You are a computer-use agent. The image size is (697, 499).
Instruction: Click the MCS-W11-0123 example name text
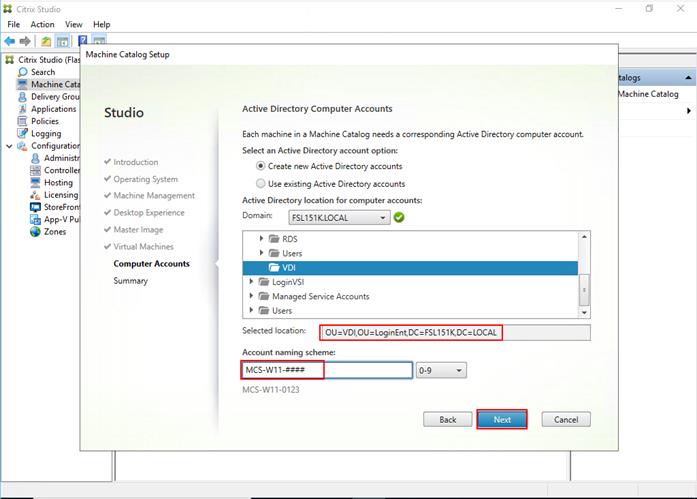[271, 390]
